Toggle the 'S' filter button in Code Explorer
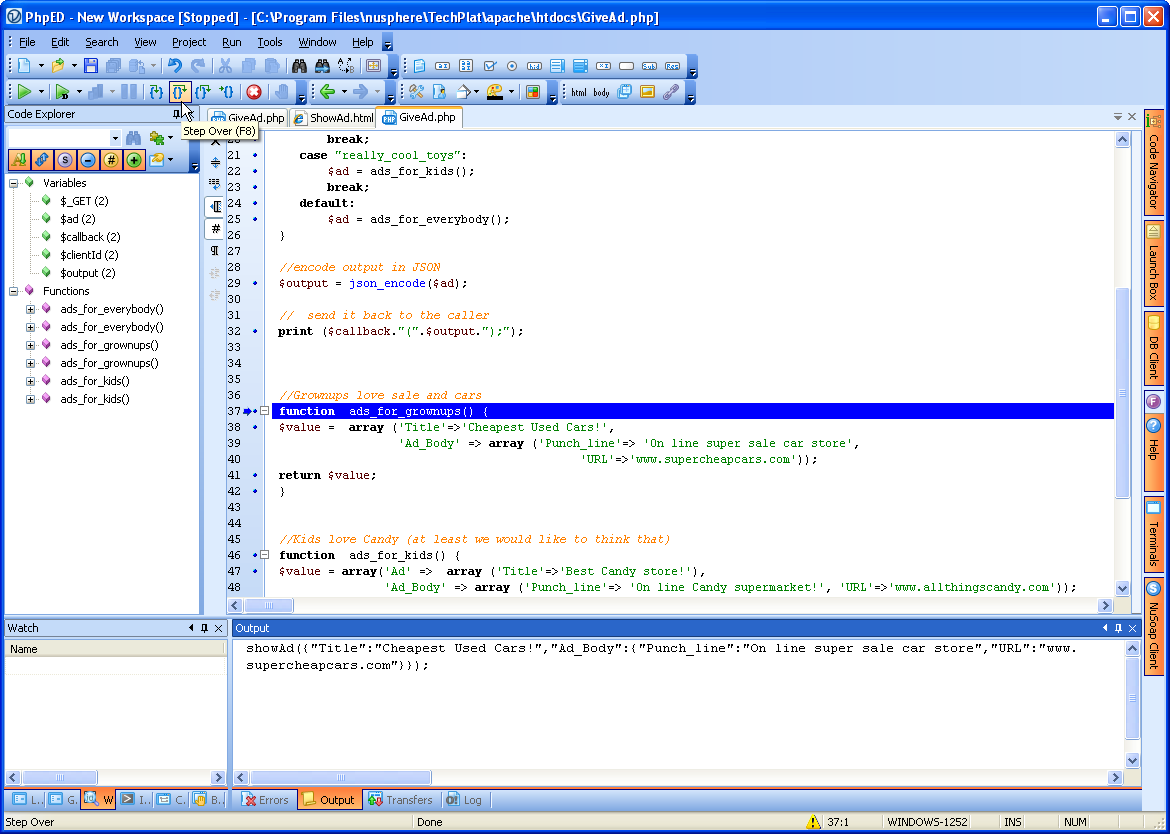 [x=65, y=160]
